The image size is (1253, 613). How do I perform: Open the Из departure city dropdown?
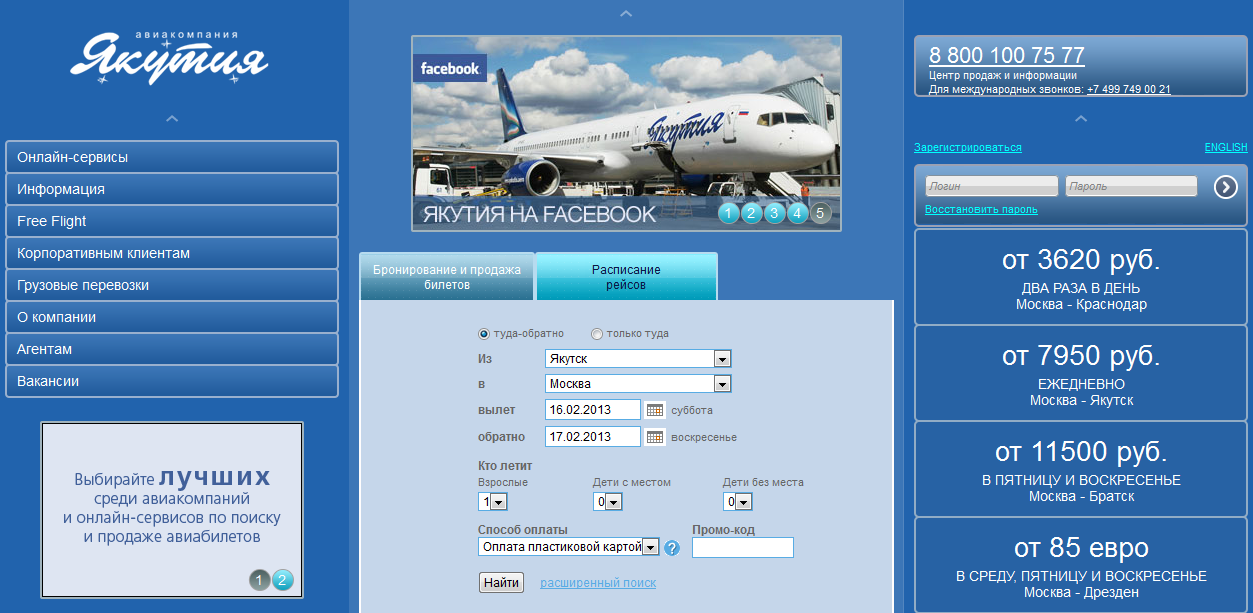(x=638, y=359)
